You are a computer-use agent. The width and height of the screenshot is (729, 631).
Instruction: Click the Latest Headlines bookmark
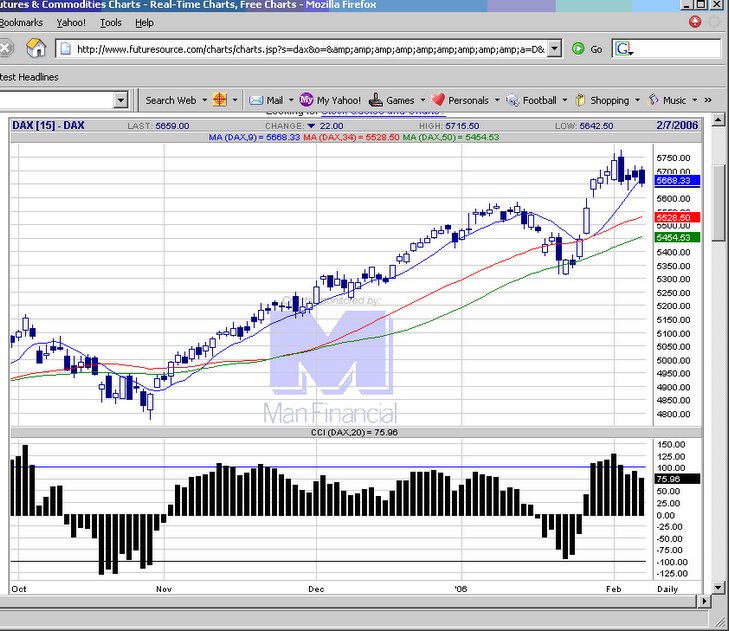click(29, 77)
